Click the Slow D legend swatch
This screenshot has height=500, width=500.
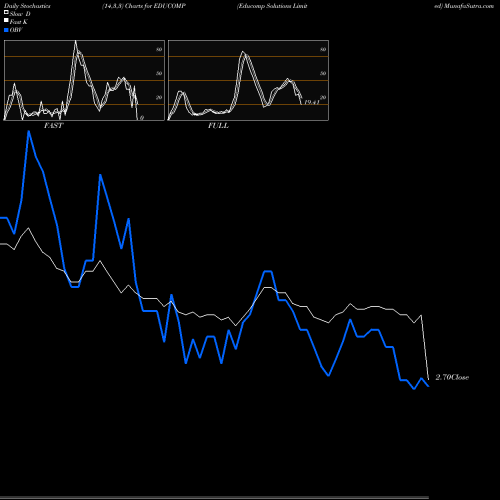point(6,12)
